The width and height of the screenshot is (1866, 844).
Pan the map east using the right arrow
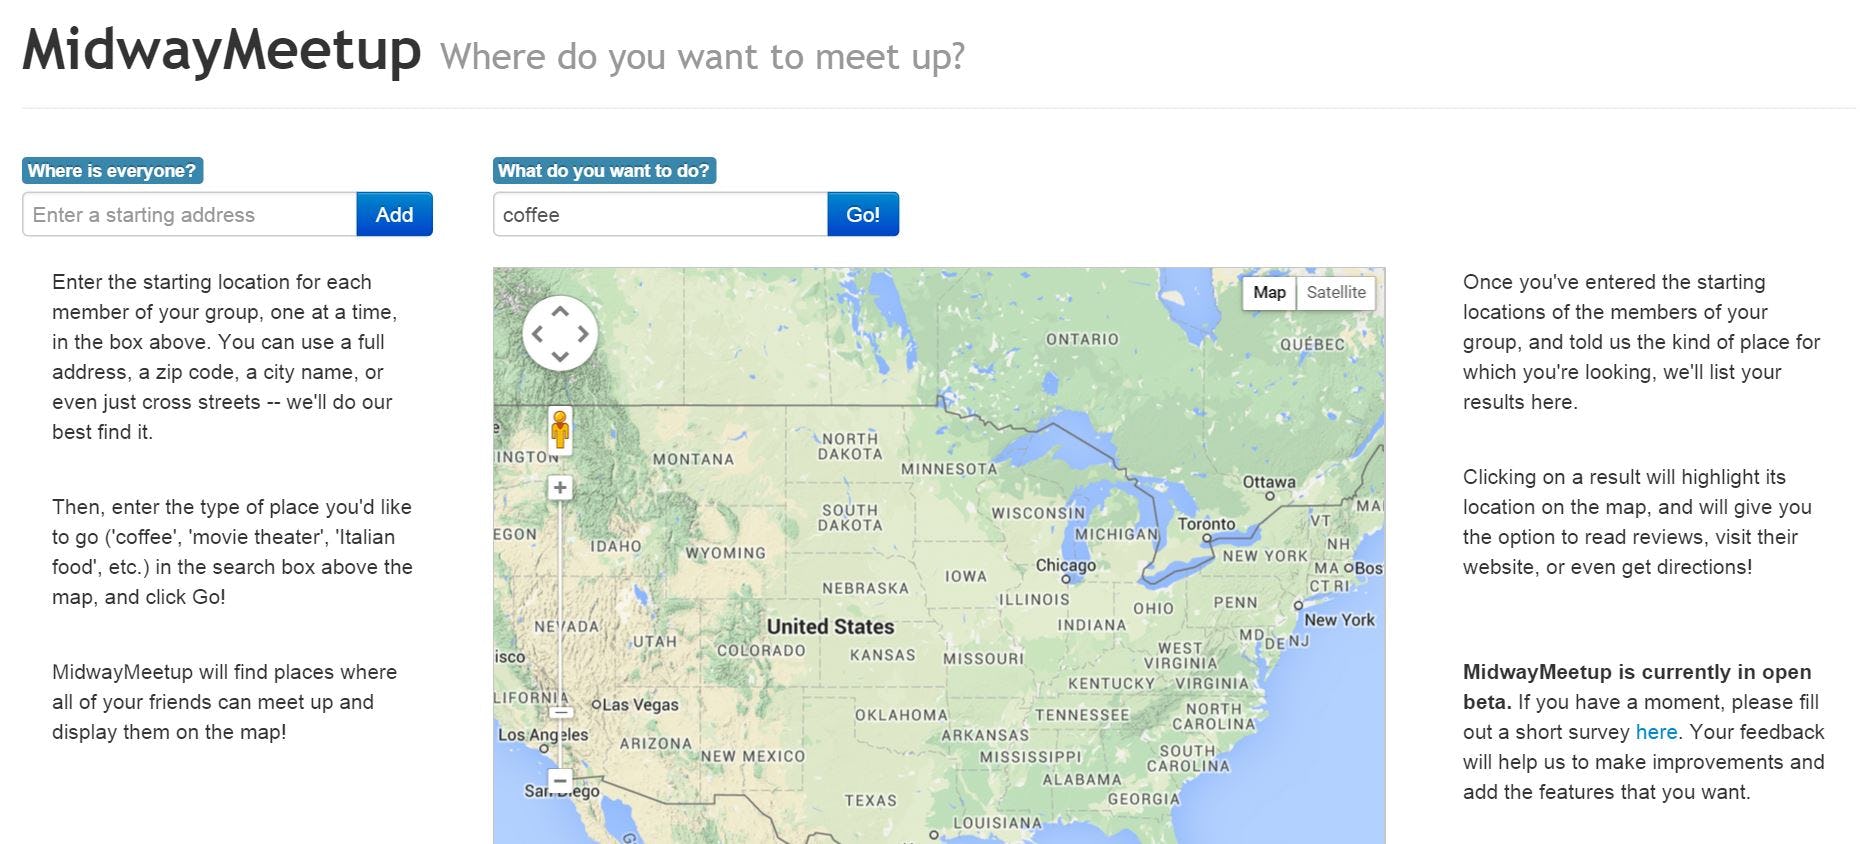[583, 332]
